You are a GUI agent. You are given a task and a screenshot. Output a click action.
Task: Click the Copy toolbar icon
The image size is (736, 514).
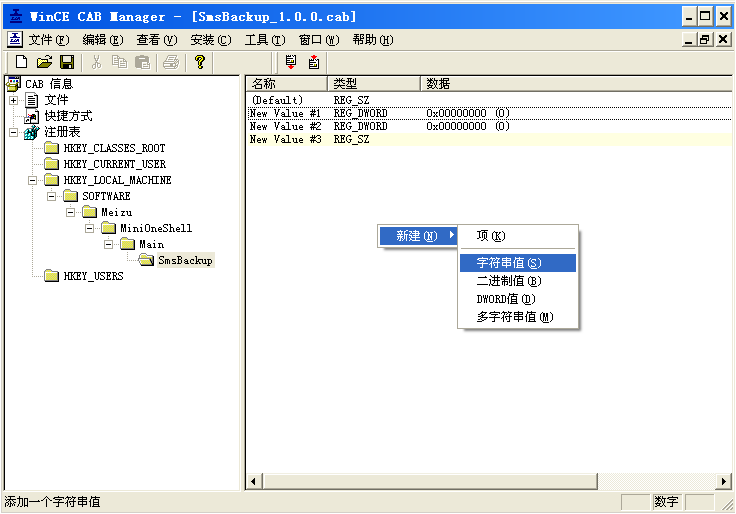pyautogui.click(x=119, y=62)
